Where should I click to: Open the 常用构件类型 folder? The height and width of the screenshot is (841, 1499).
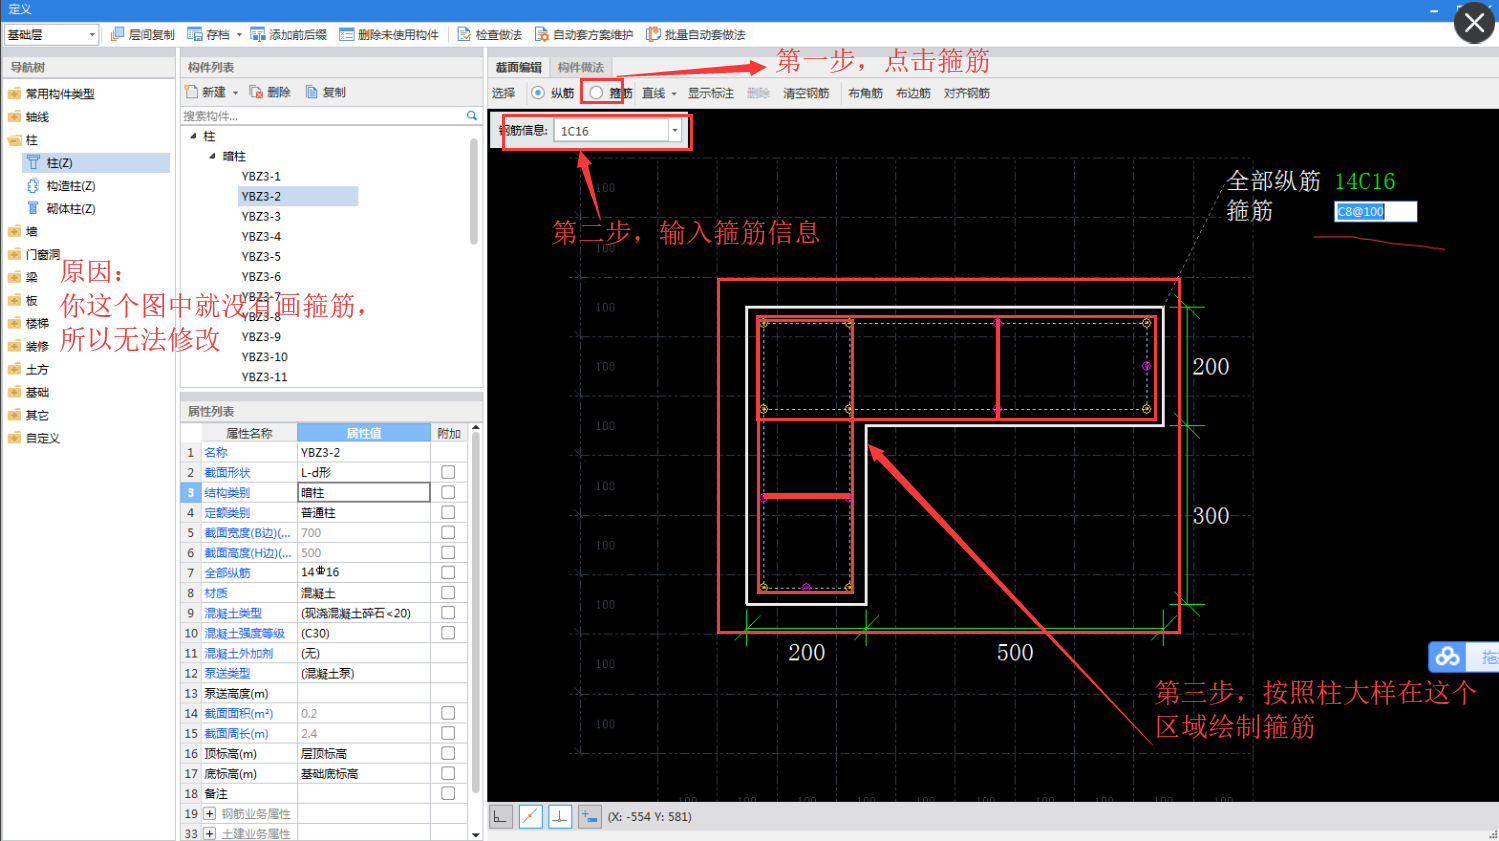point(14,94)
